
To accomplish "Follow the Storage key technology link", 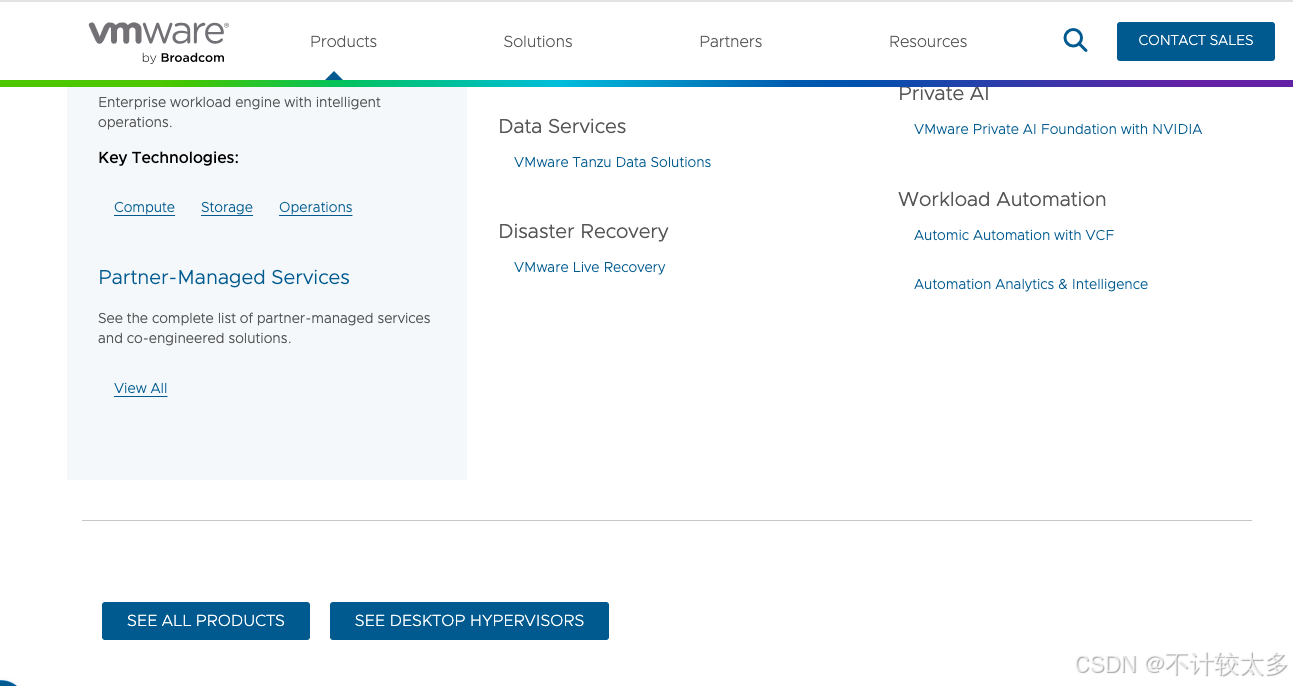I will [x=227, y=207].
